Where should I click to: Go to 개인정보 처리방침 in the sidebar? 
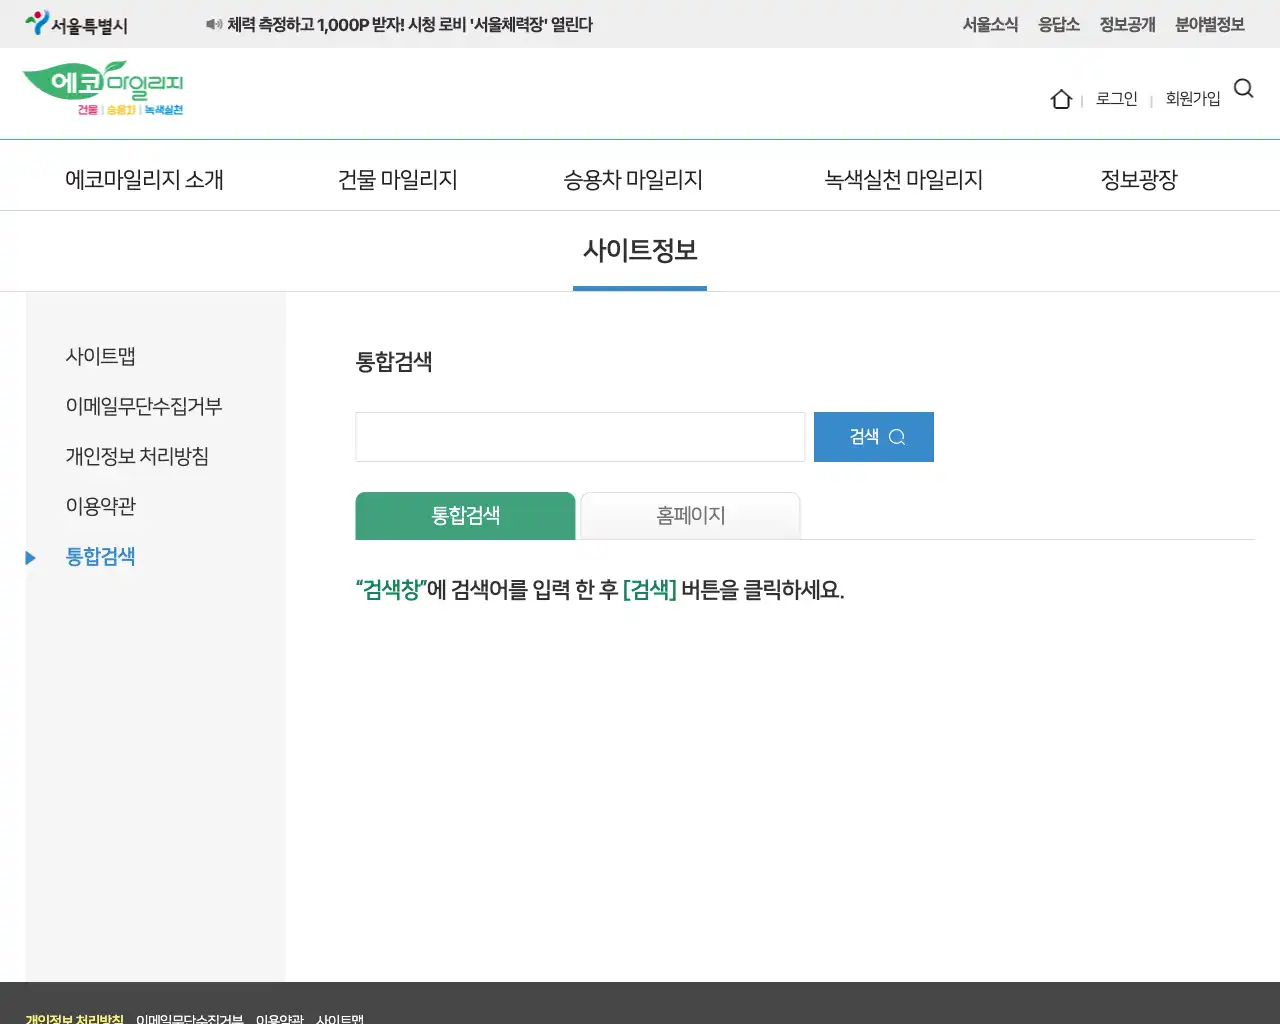(137, 456)
